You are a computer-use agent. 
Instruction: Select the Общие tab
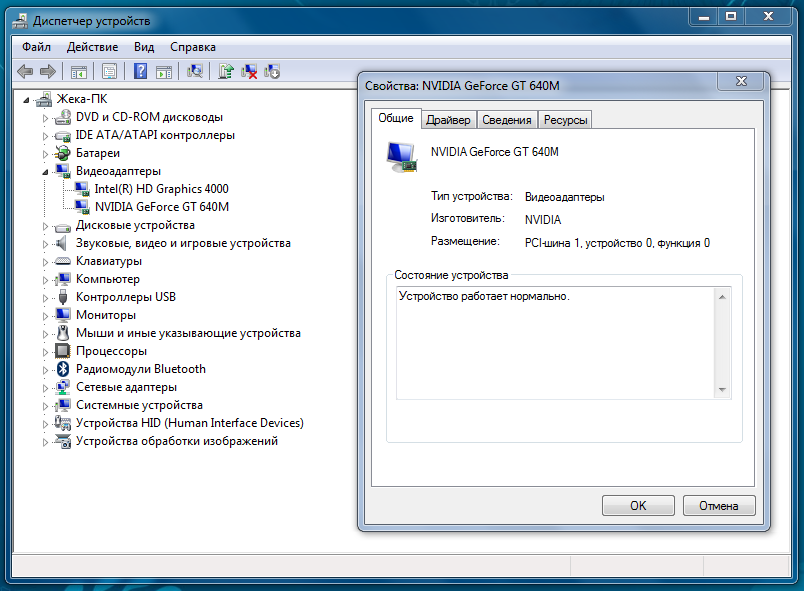[x=396, y=118]
